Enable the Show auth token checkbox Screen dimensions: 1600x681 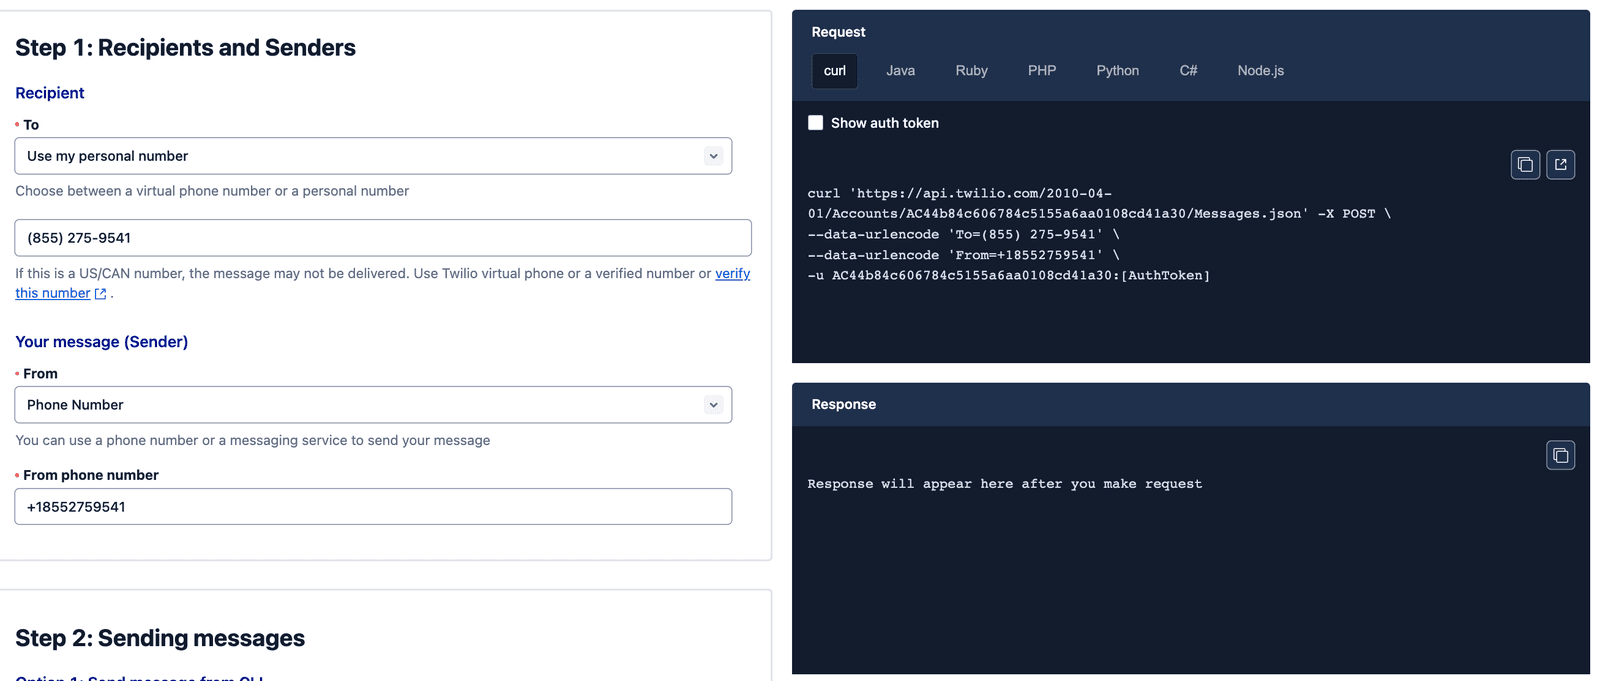point(816,123)
